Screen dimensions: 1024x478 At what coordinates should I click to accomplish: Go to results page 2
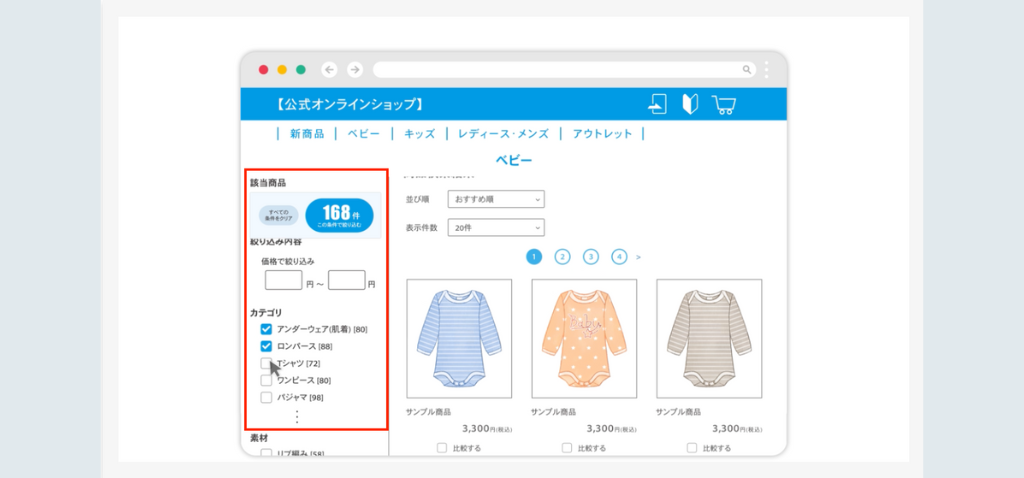tap(562, 257)
